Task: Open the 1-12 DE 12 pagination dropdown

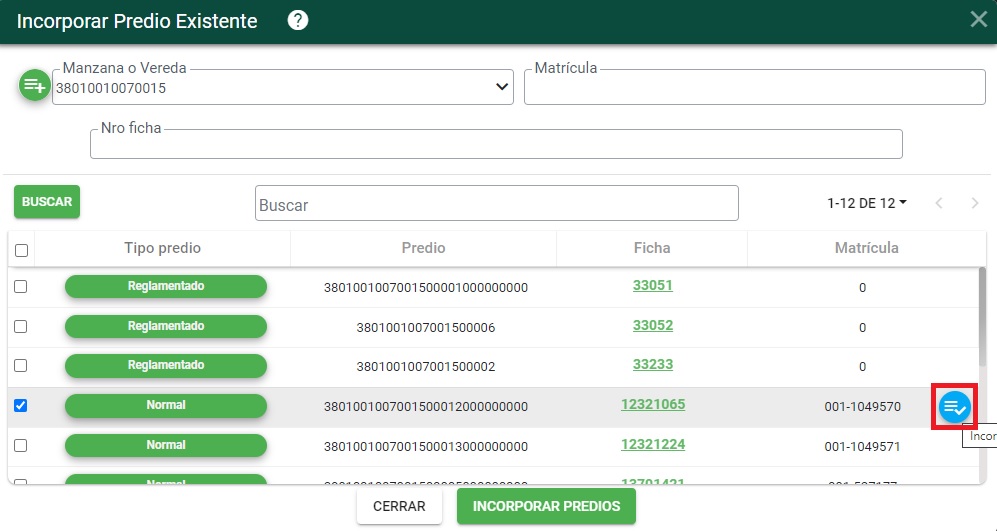Action: (867, 203)
